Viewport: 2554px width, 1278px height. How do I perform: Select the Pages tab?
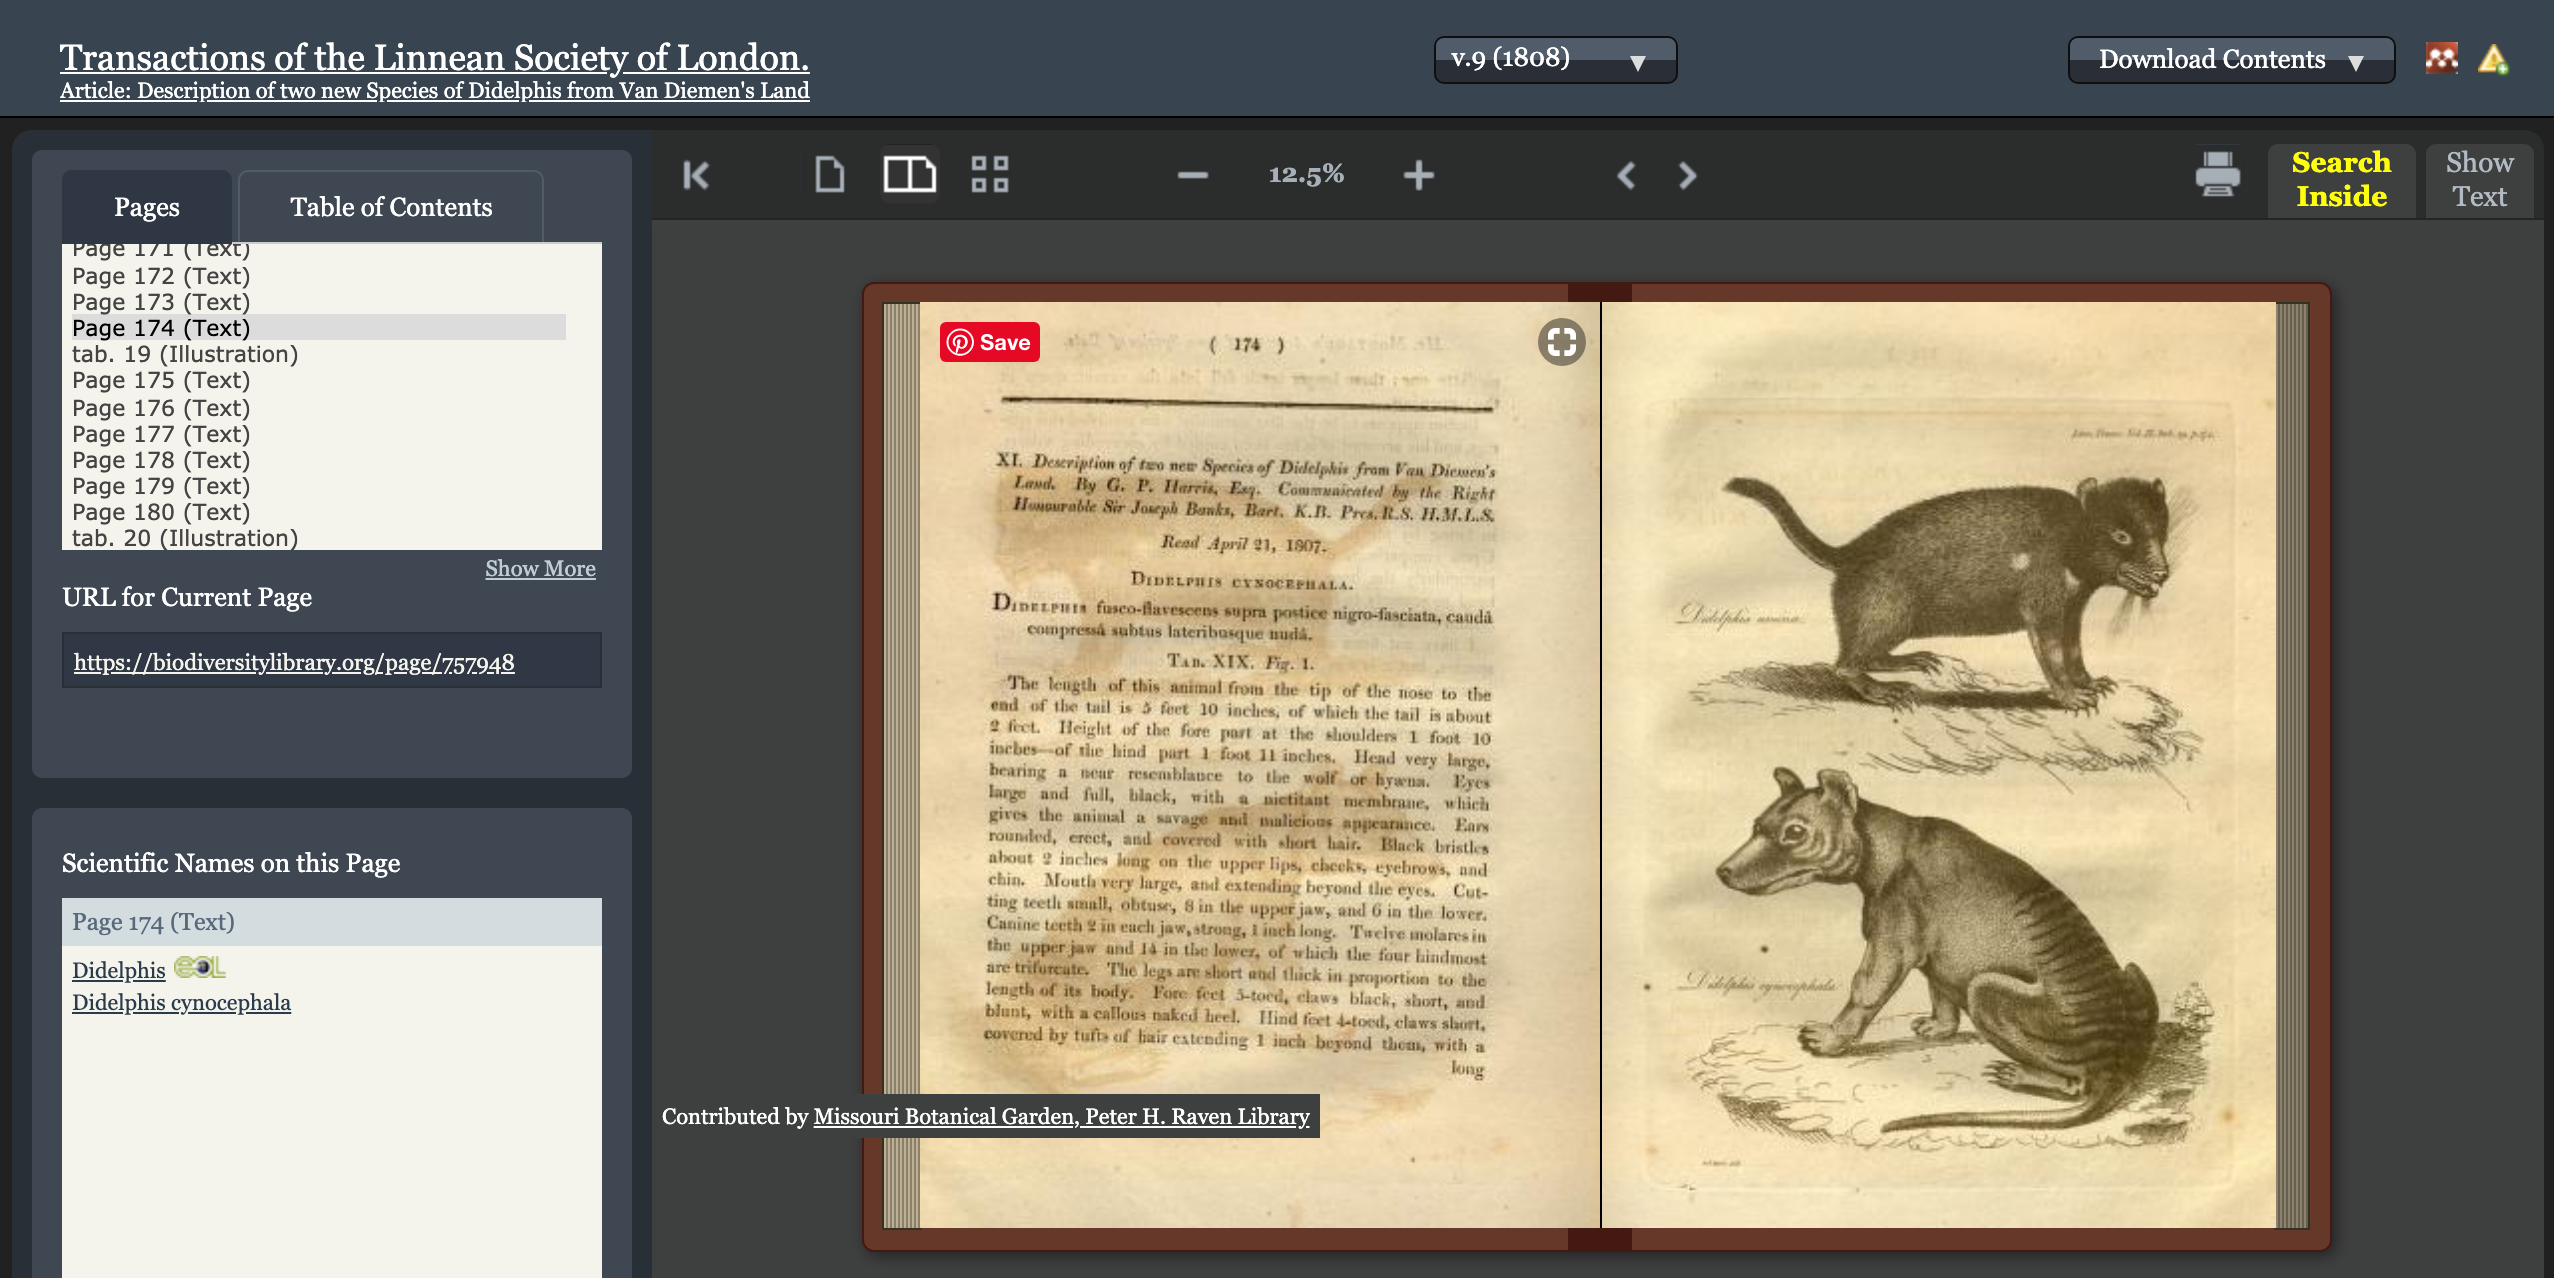(147, 207)
